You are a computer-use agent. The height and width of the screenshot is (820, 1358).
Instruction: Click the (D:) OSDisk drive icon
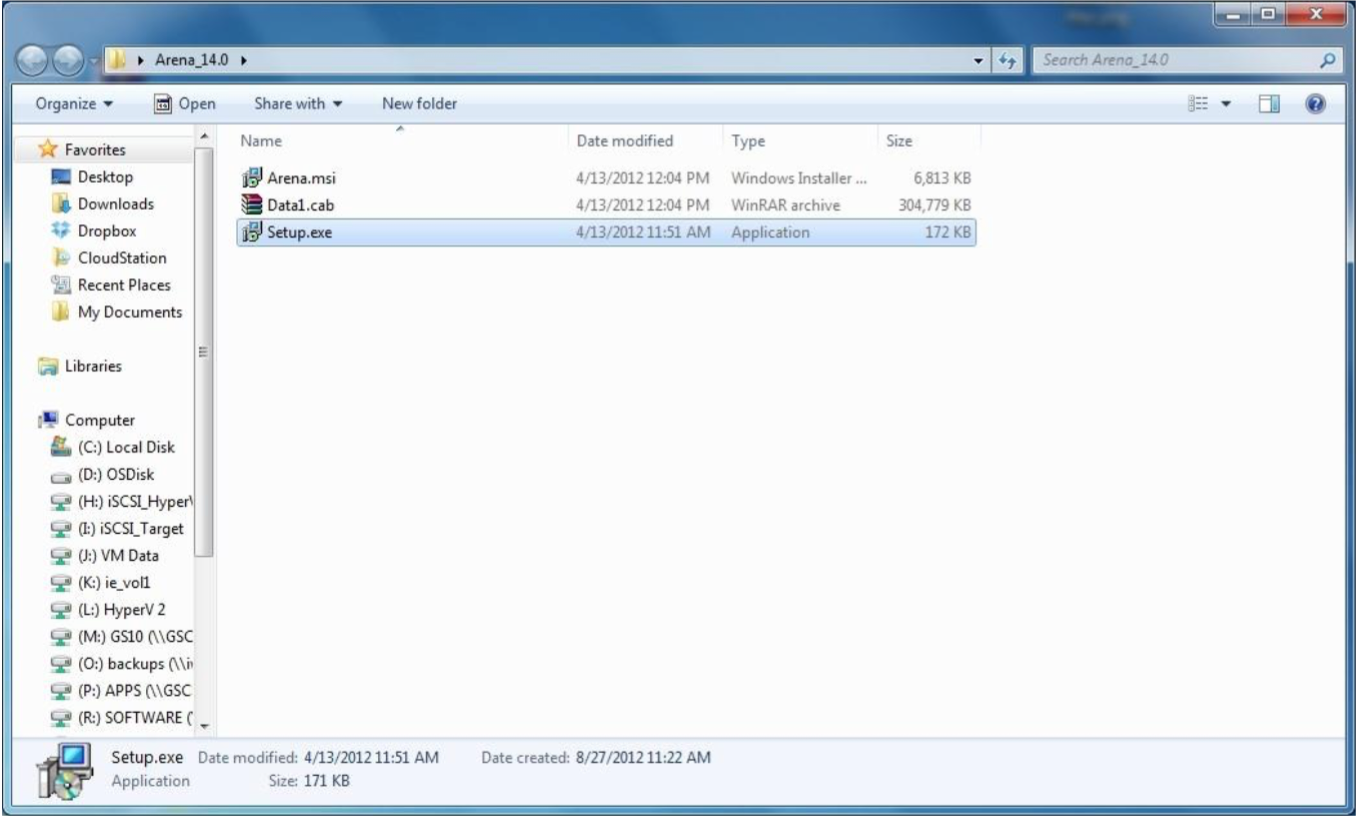59,475
